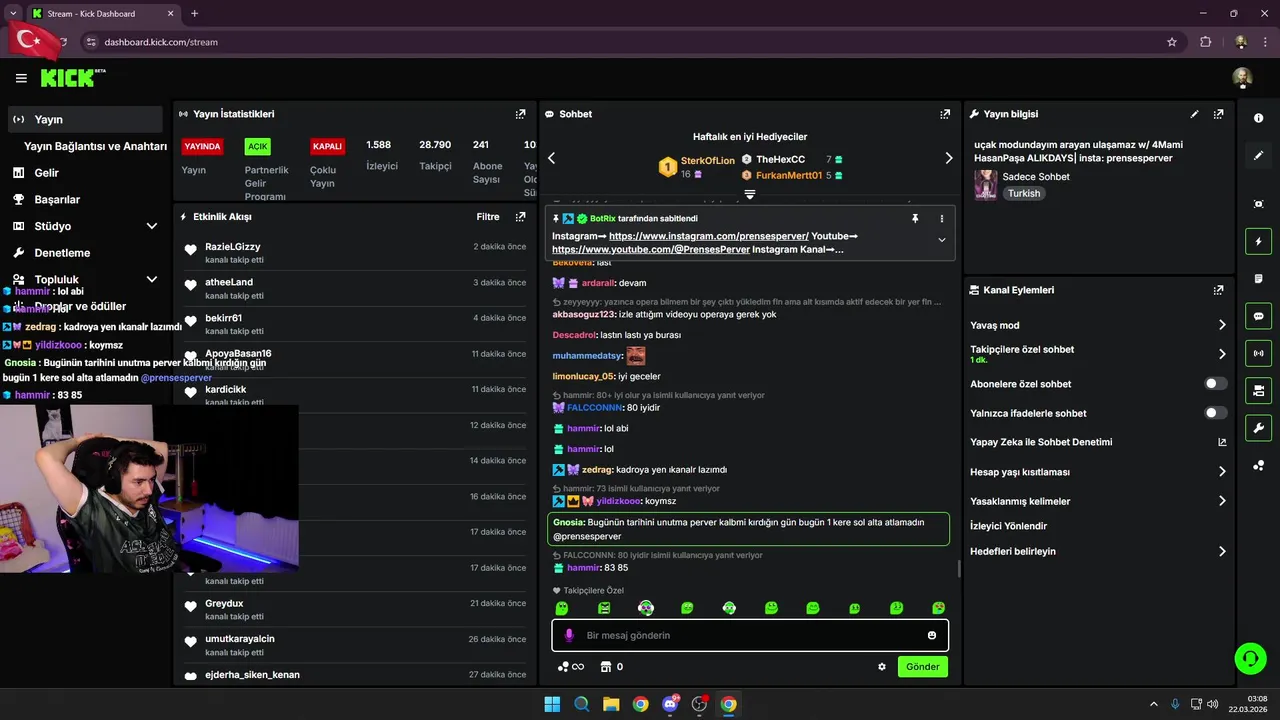Open Yayın Bağlantısı ve Anahtarı page

[95, 146]
